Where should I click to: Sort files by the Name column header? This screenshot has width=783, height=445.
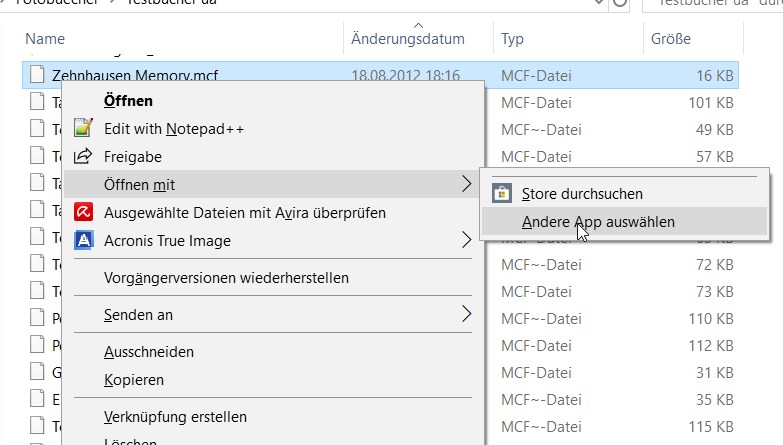click(45, 39)
